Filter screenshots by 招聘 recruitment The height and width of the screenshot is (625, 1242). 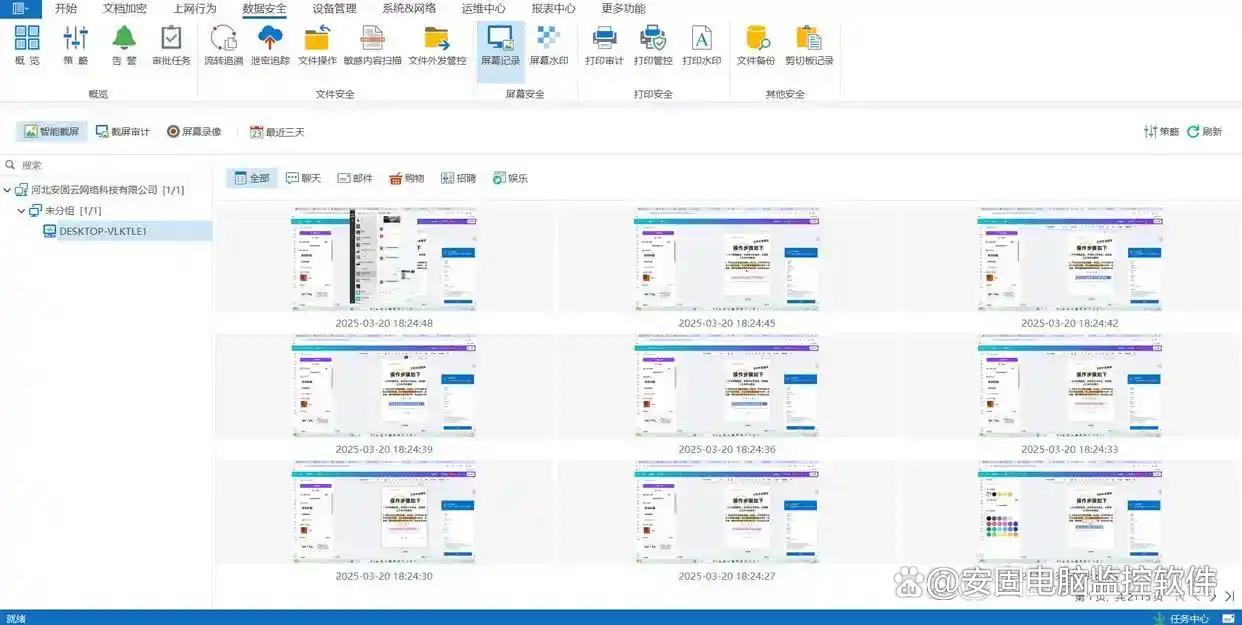coord(459,178)
